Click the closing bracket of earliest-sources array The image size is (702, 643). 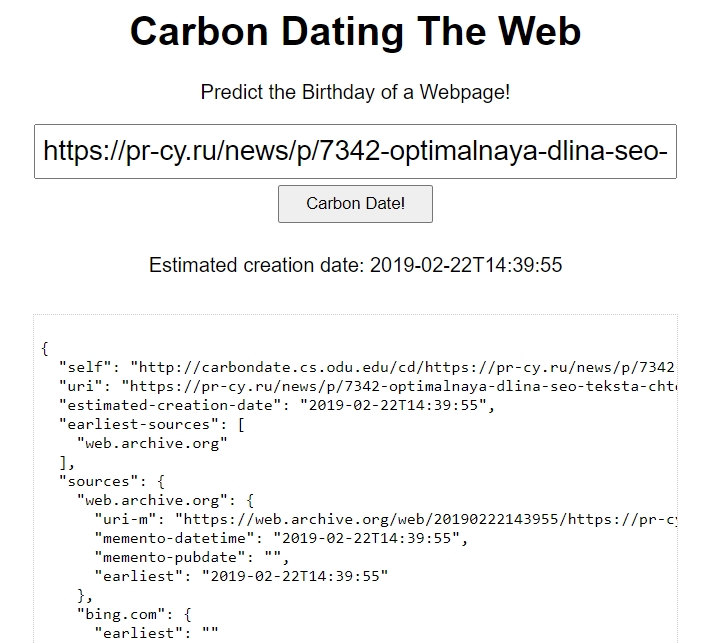coord(63,462)
